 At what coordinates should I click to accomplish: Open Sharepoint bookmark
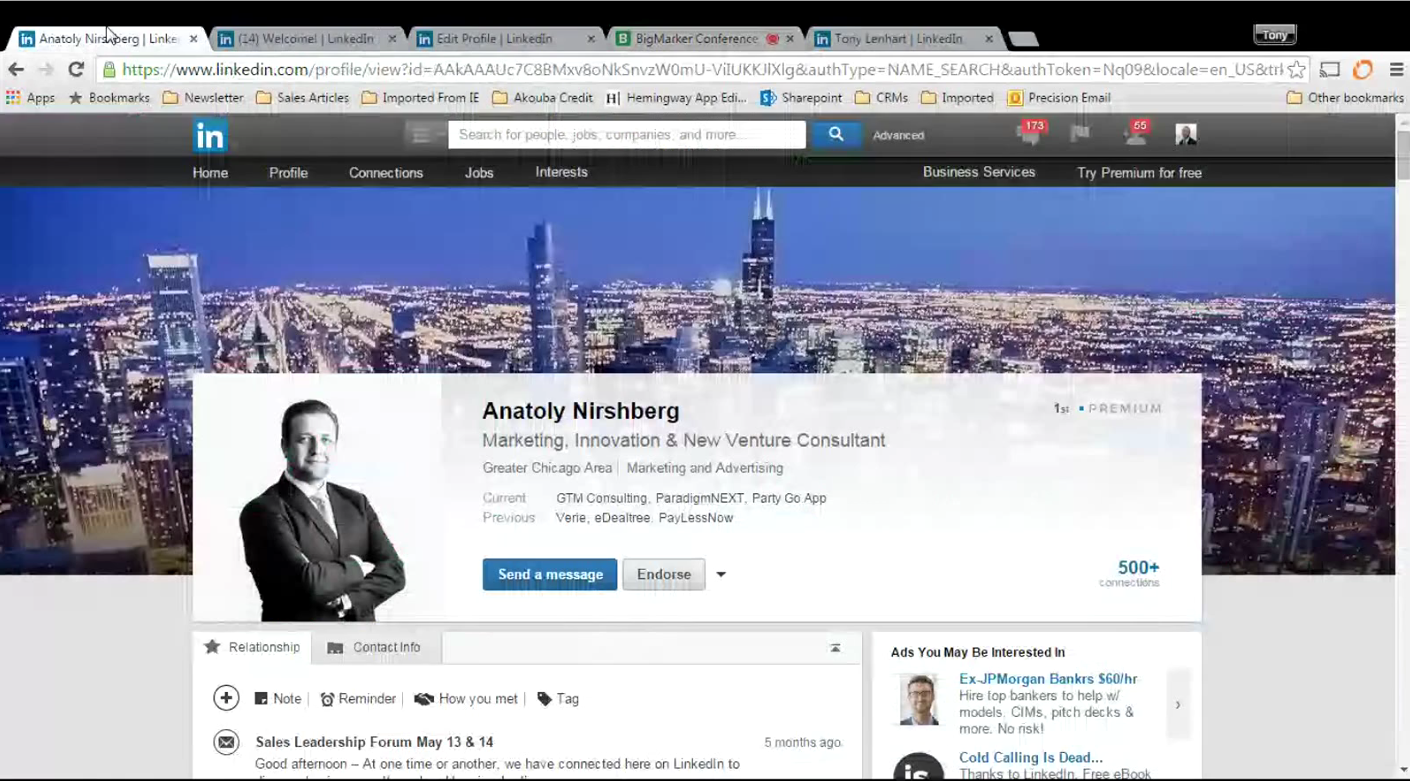click(x=801, y=98)
